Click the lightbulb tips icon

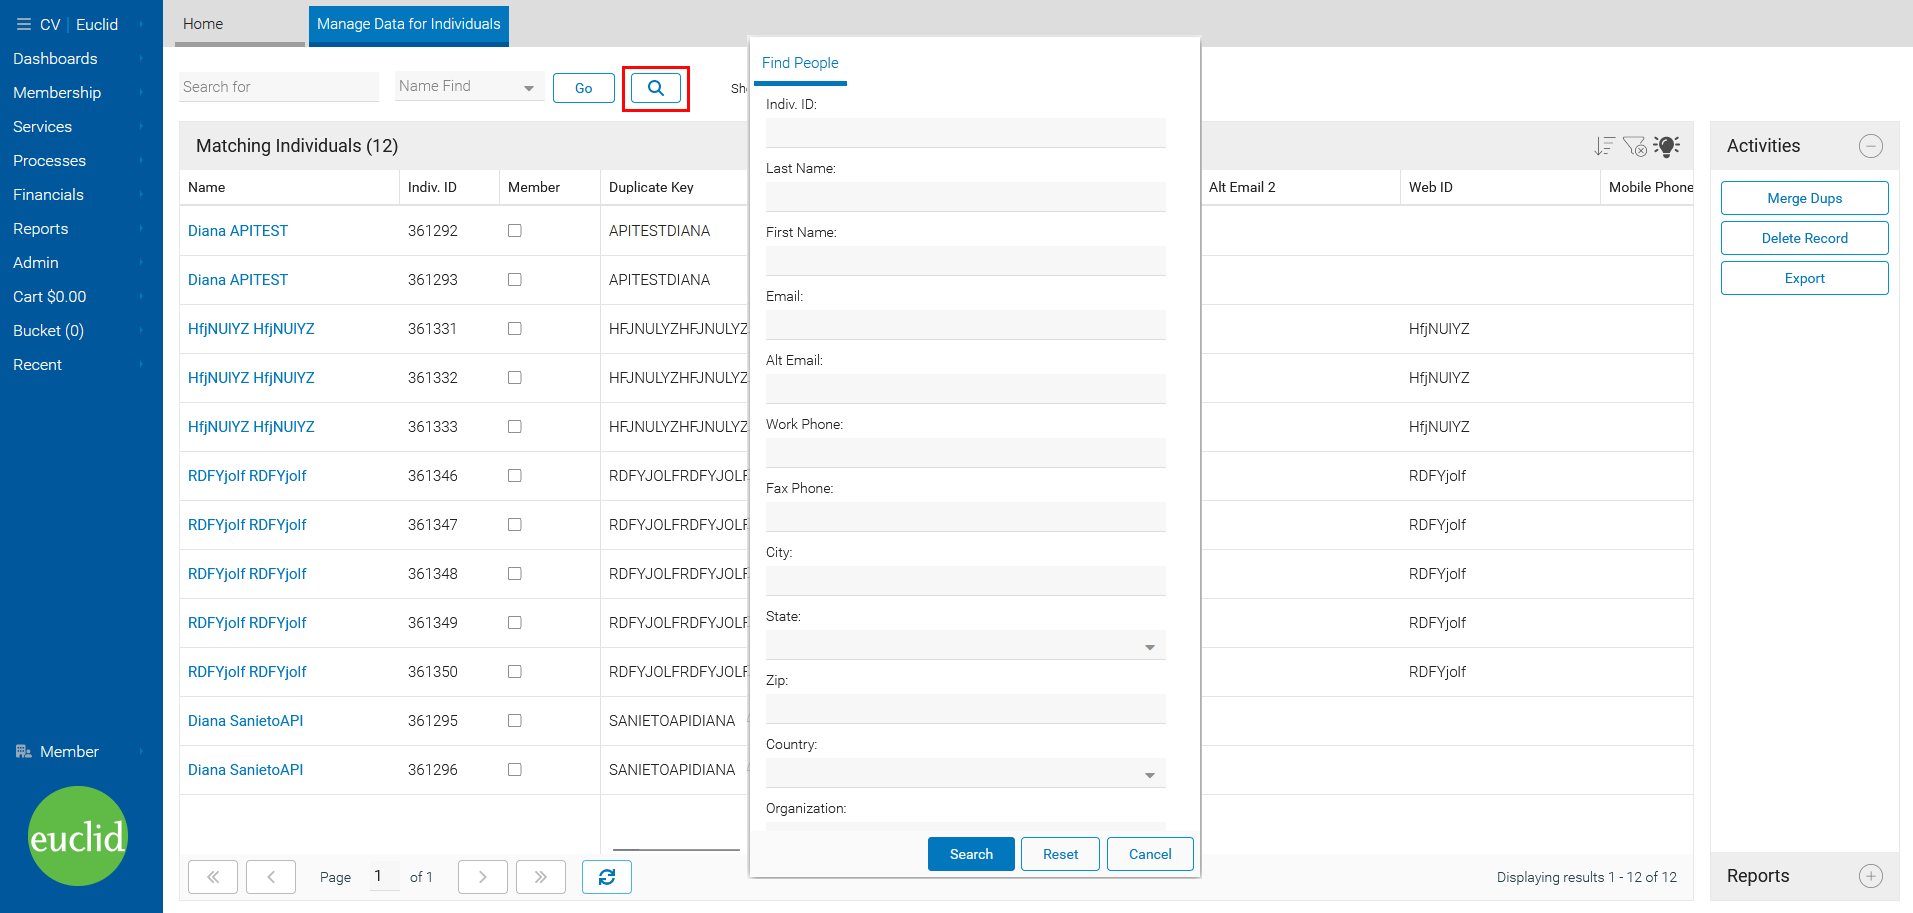tap(1666, 147)
